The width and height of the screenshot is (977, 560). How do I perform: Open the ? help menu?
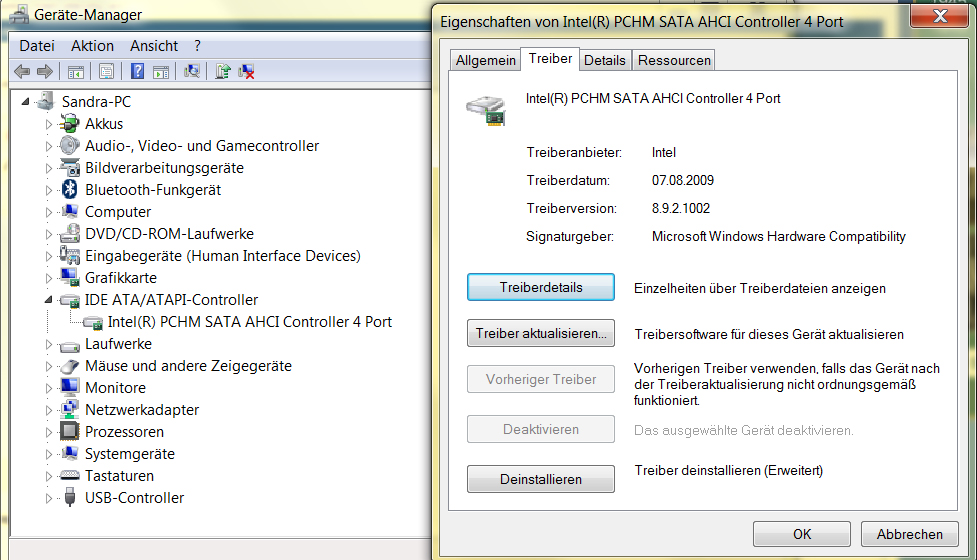point(198,46)
